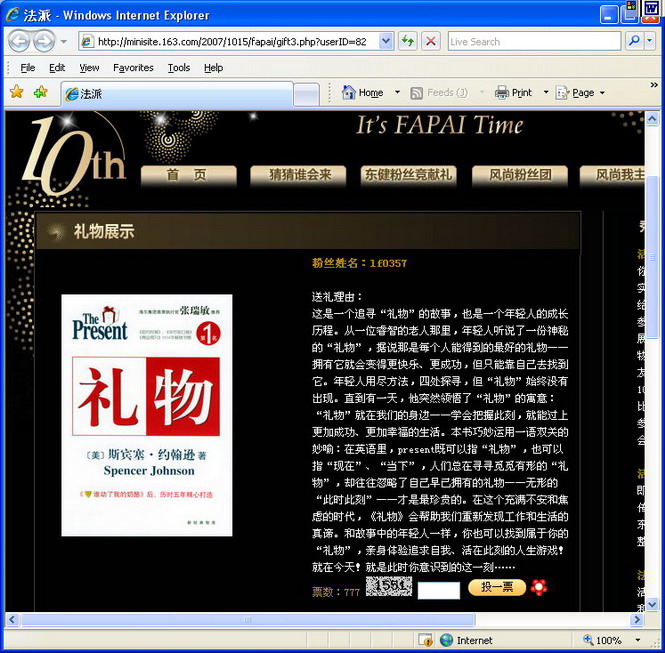Screen dimensions: 665x653
Task: Open the recent pages dropdown beside Forward
Action: coord(64,42)
